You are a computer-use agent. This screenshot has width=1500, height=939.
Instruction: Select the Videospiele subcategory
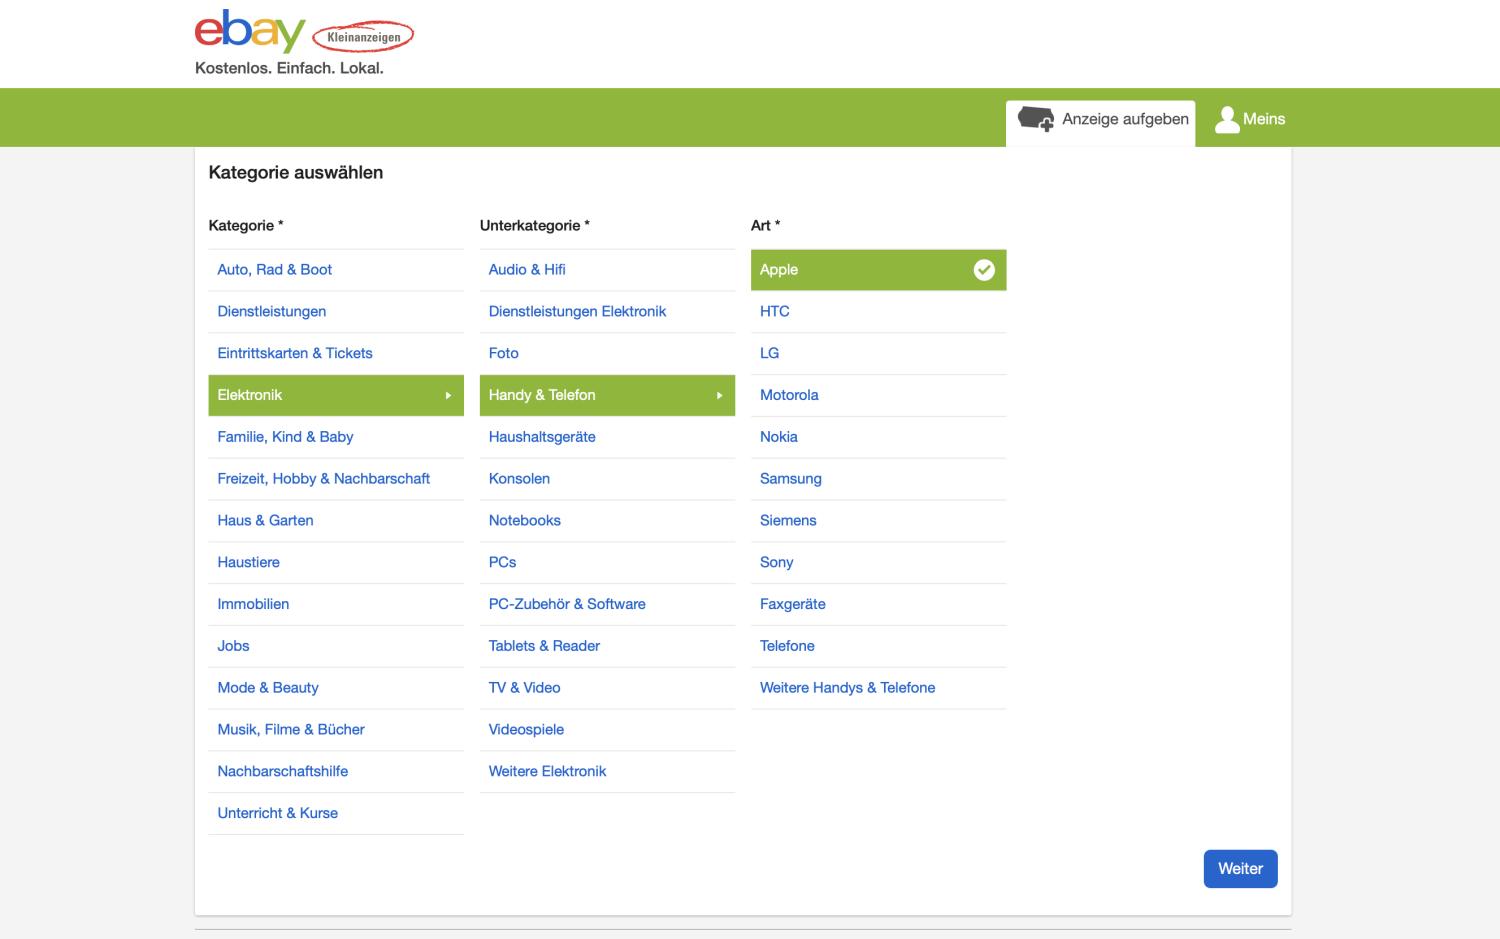coord(607,730)
